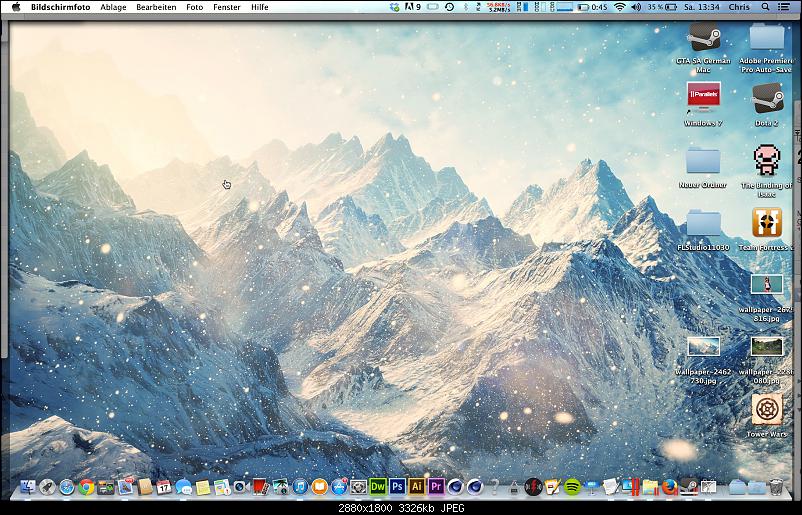Open Messages speech bubble icon in Dock
Image resolution: width=802 pixels, height=515 pixels.
[x=184, y=487]
